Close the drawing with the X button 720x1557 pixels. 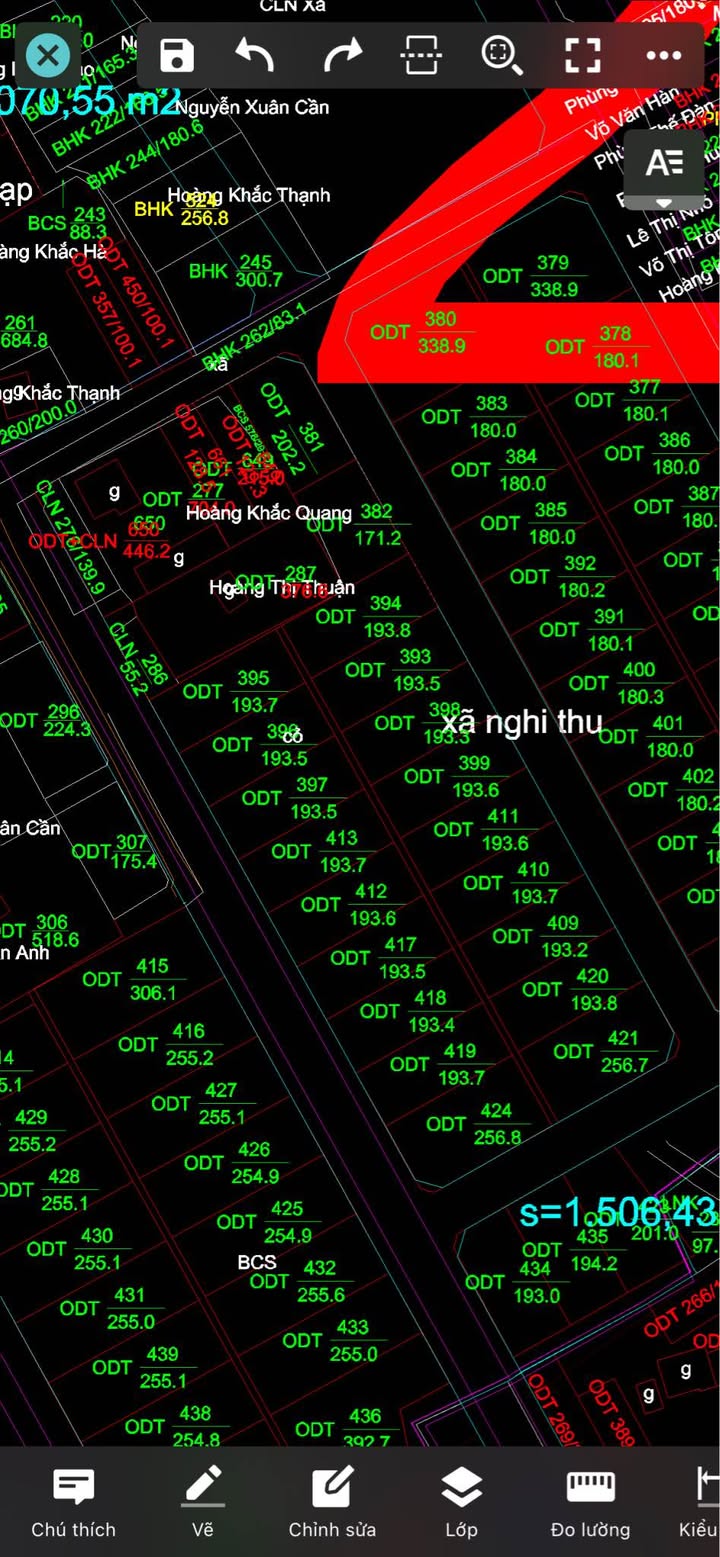[x=47, y=55]
